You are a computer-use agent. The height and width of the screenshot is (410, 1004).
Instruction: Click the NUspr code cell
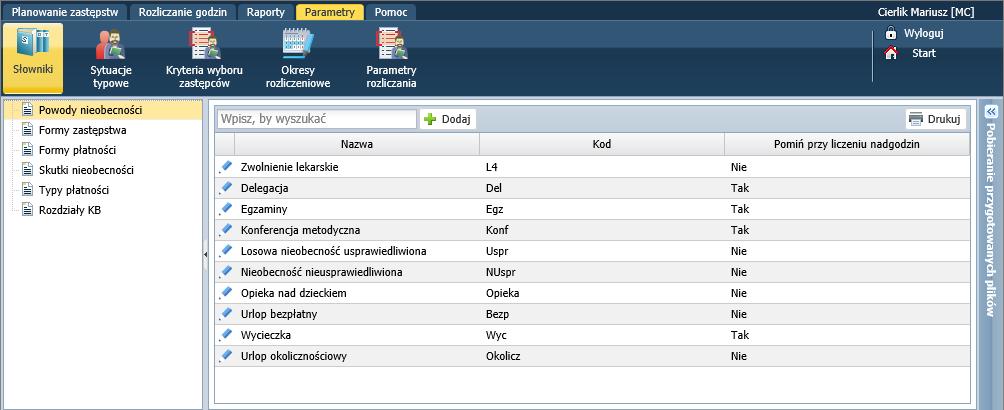pyautogui.click(x=602, y=272)
